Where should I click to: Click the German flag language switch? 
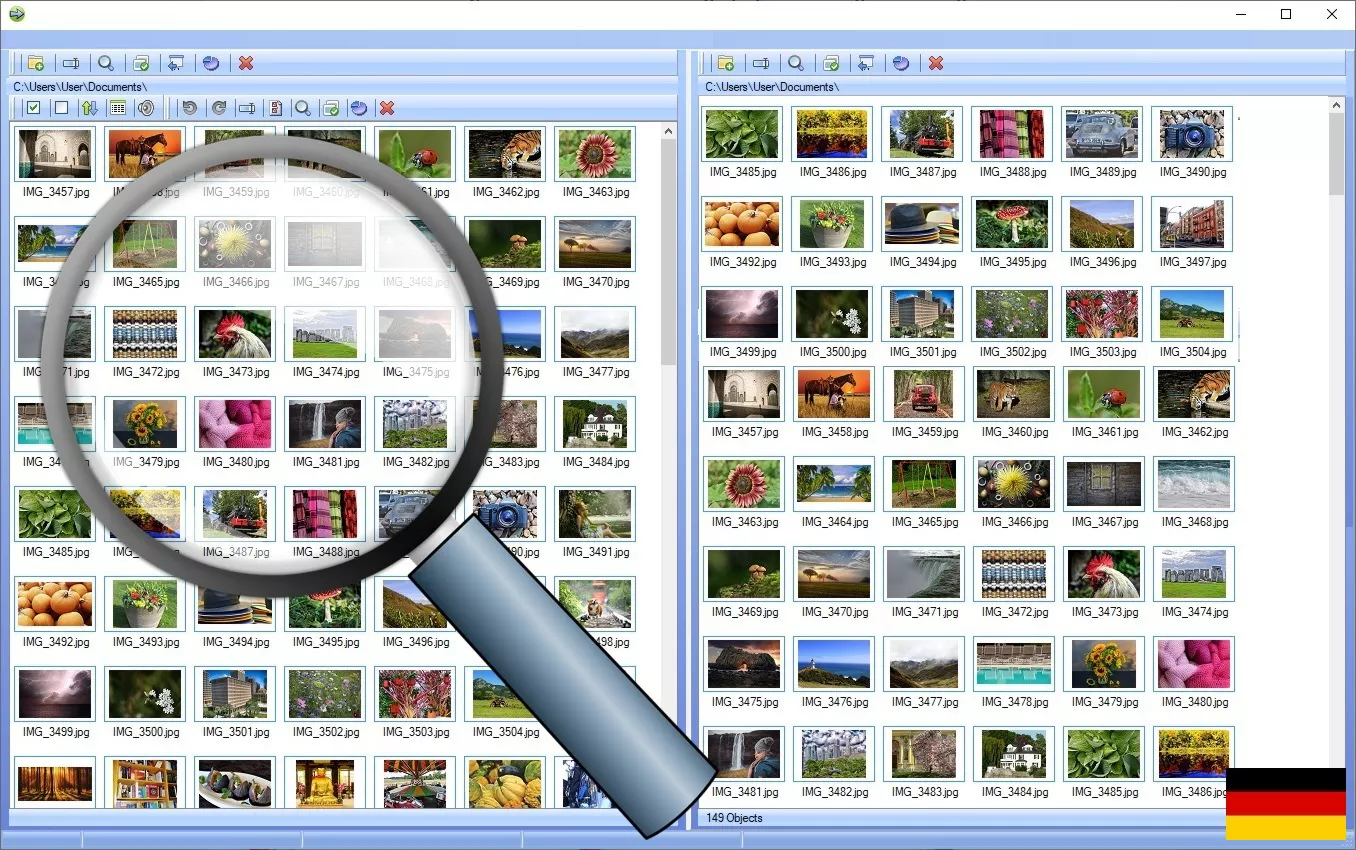1287,804
